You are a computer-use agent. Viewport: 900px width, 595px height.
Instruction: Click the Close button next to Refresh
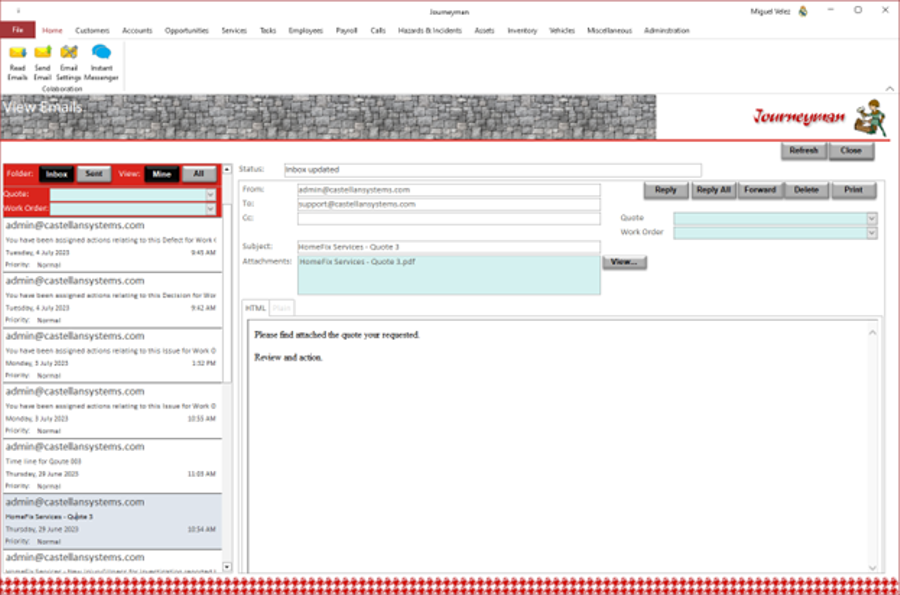coord(851,150)
